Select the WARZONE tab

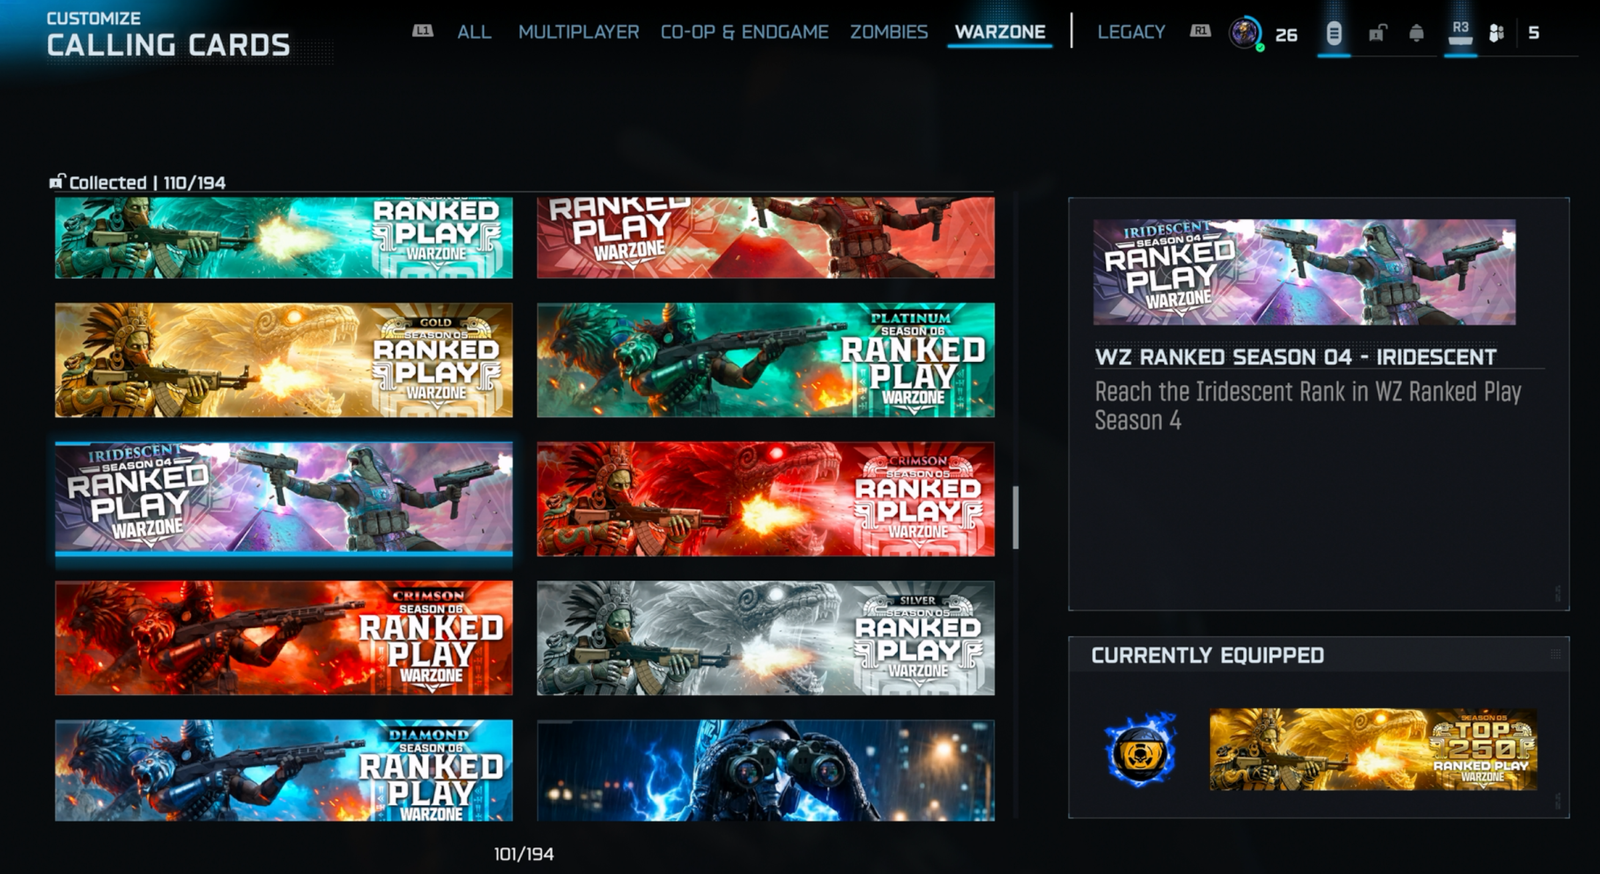tap(1000, 32)
